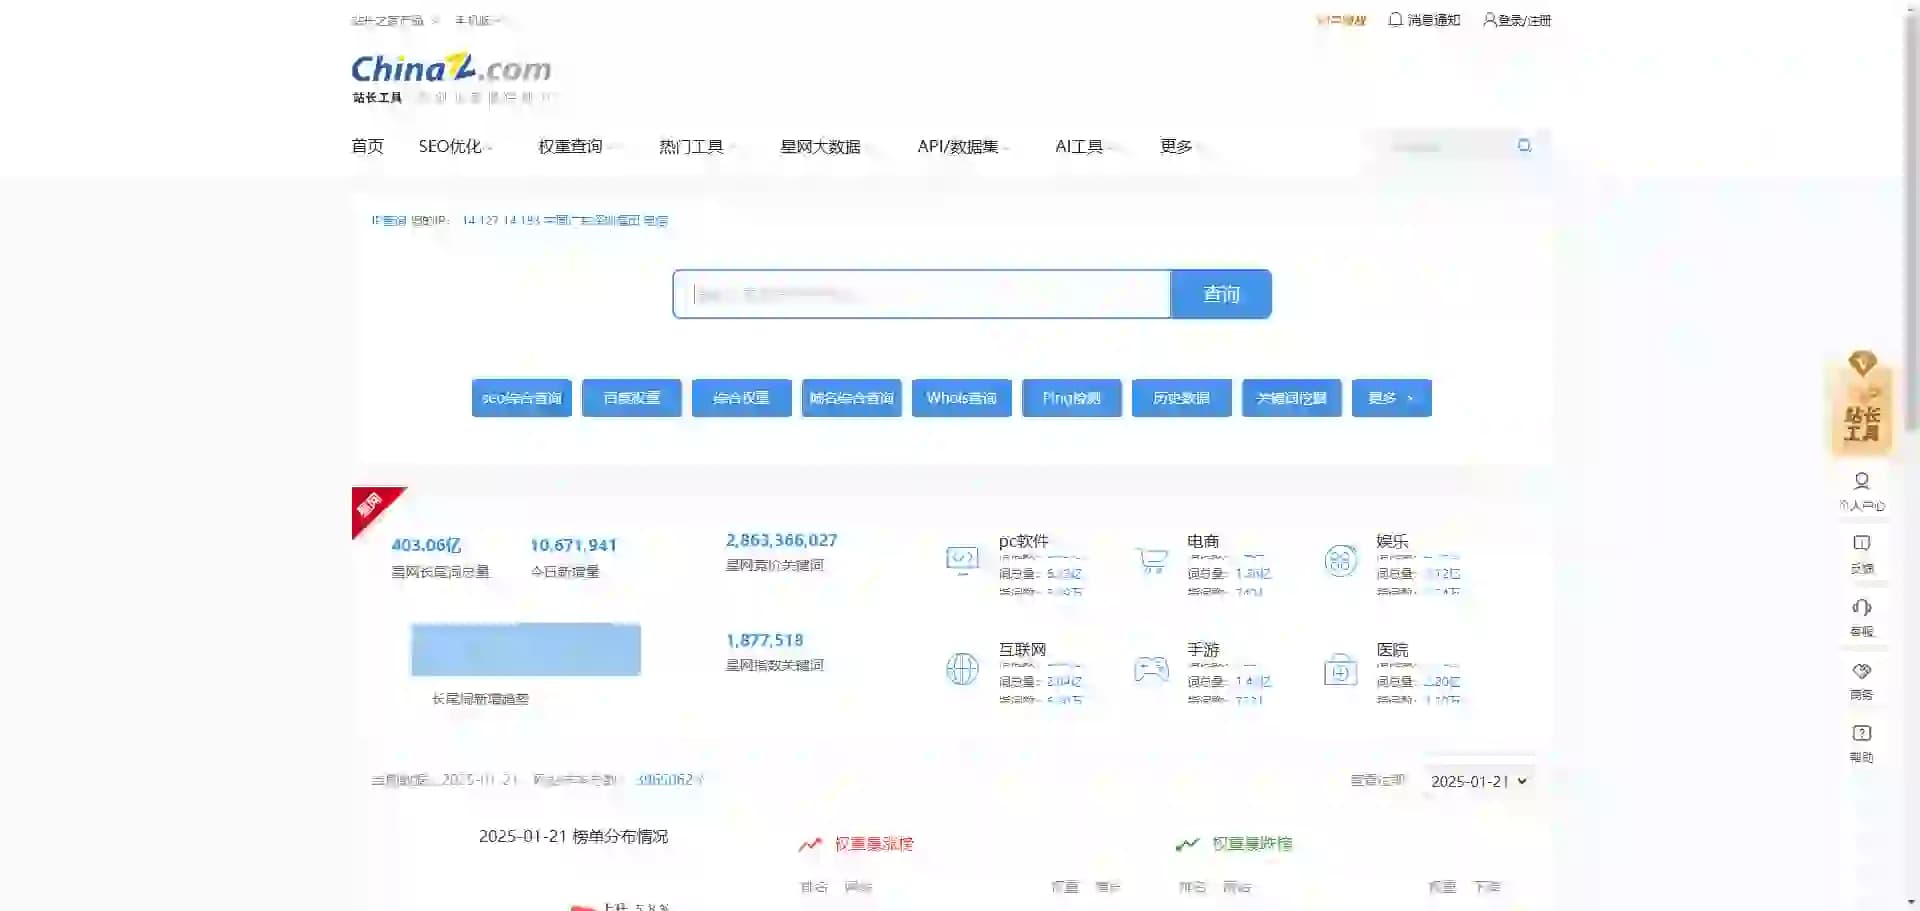Click the 1,877,518 index keyword count

[764, 640]
